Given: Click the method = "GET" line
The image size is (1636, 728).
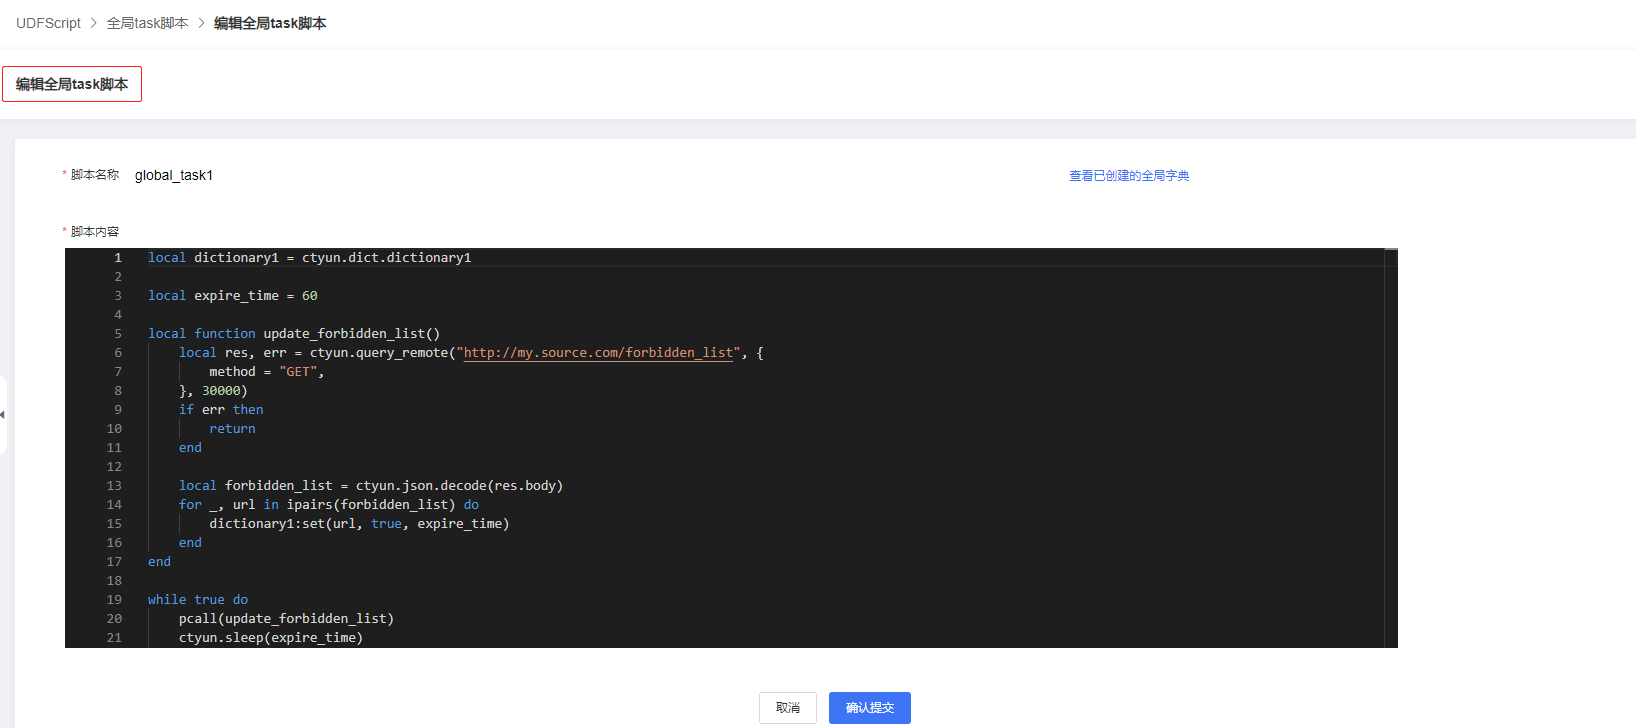Looking at the screenshot, I should pyautogui.click(x=266, y=371).
